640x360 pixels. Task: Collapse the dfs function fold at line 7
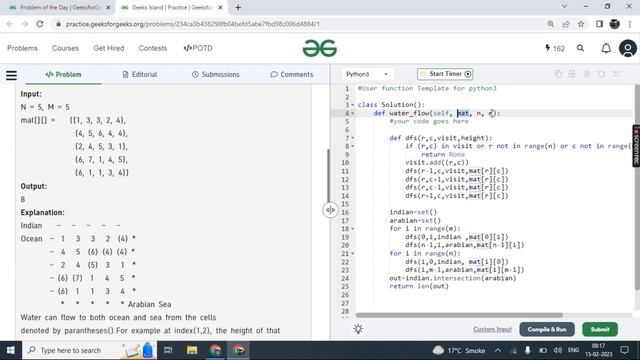[353, 138]
